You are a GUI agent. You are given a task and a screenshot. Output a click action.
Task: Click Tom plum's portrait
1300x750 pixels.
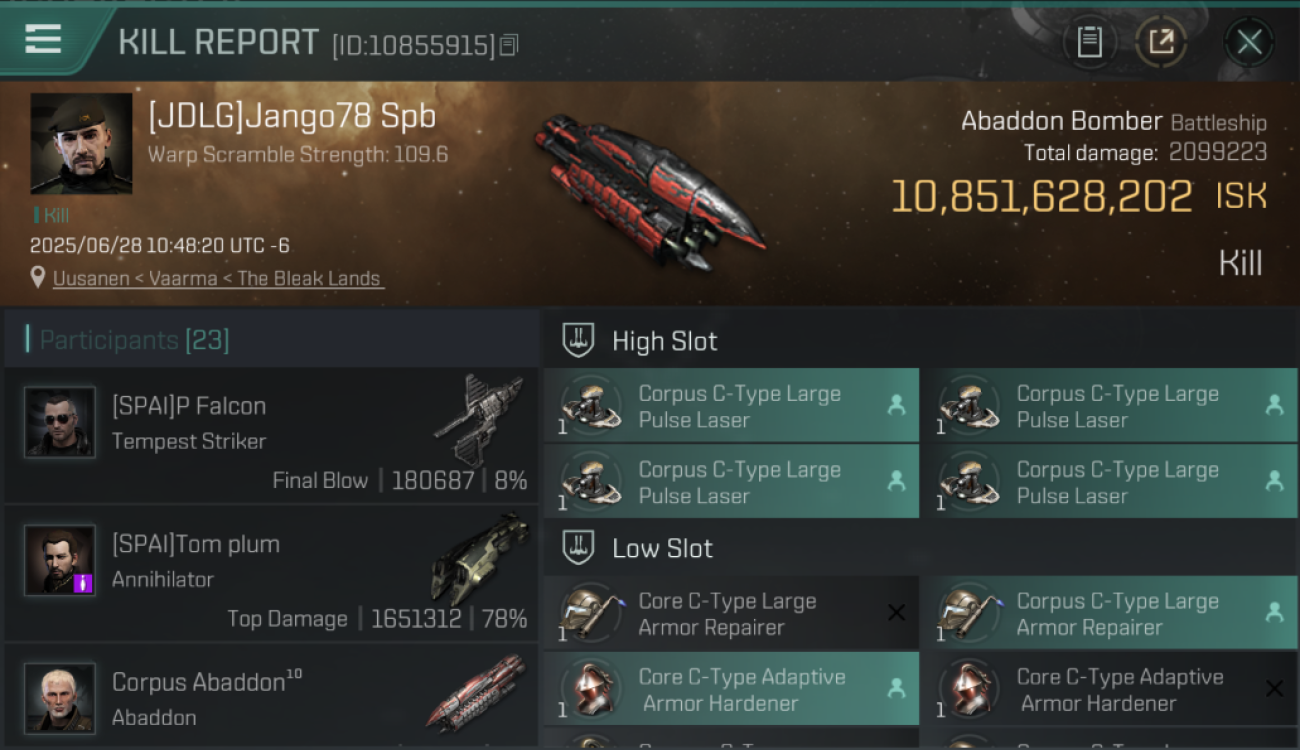[x=60, y=560]
